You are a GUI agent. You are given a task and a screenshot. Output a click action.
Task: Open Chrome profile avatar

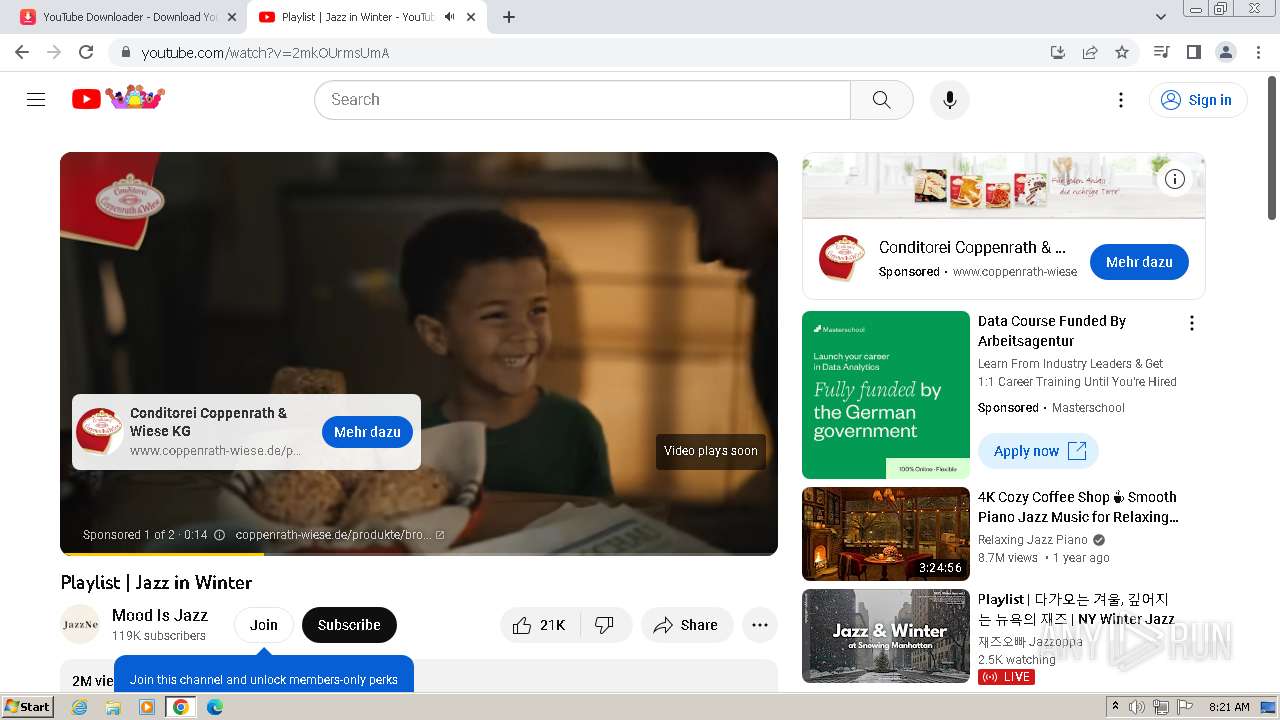(x=1225, y=52)
